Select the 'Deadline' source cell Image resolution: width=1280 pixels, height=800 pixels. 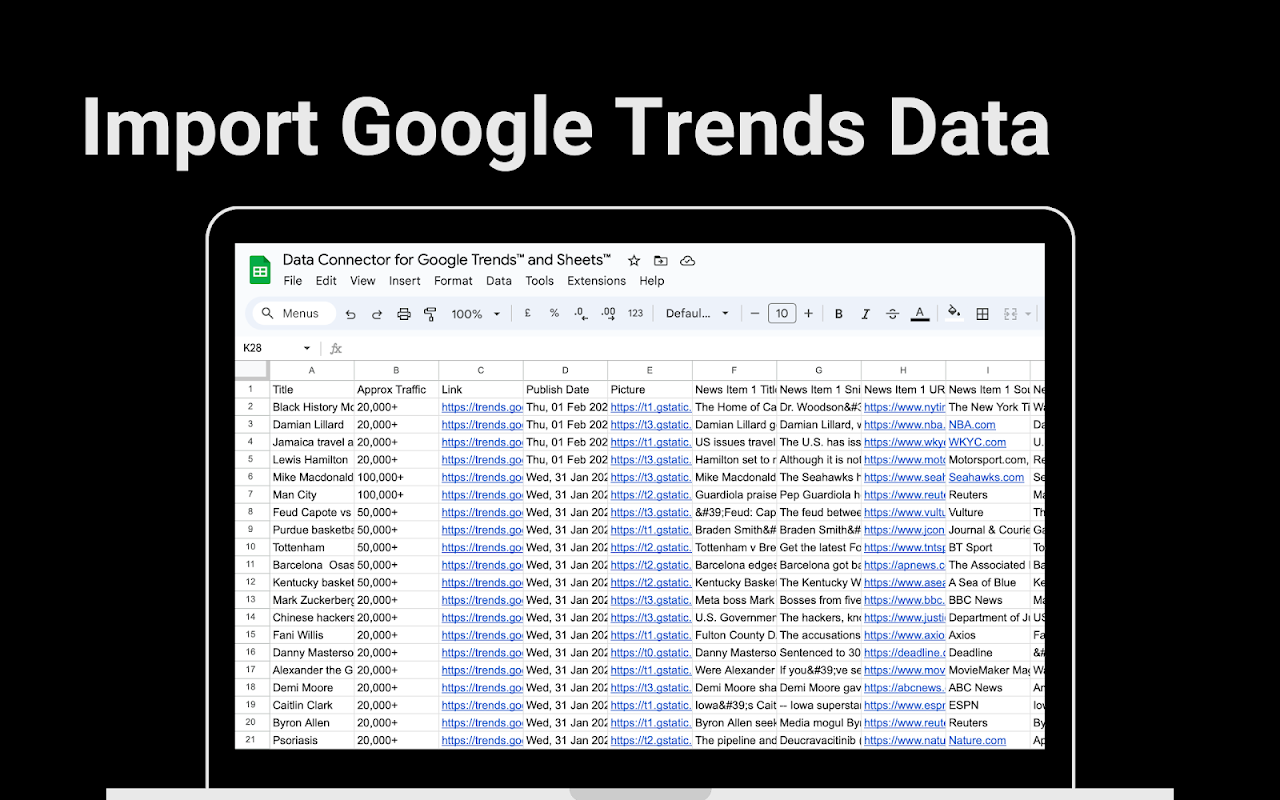click(987, 652)
